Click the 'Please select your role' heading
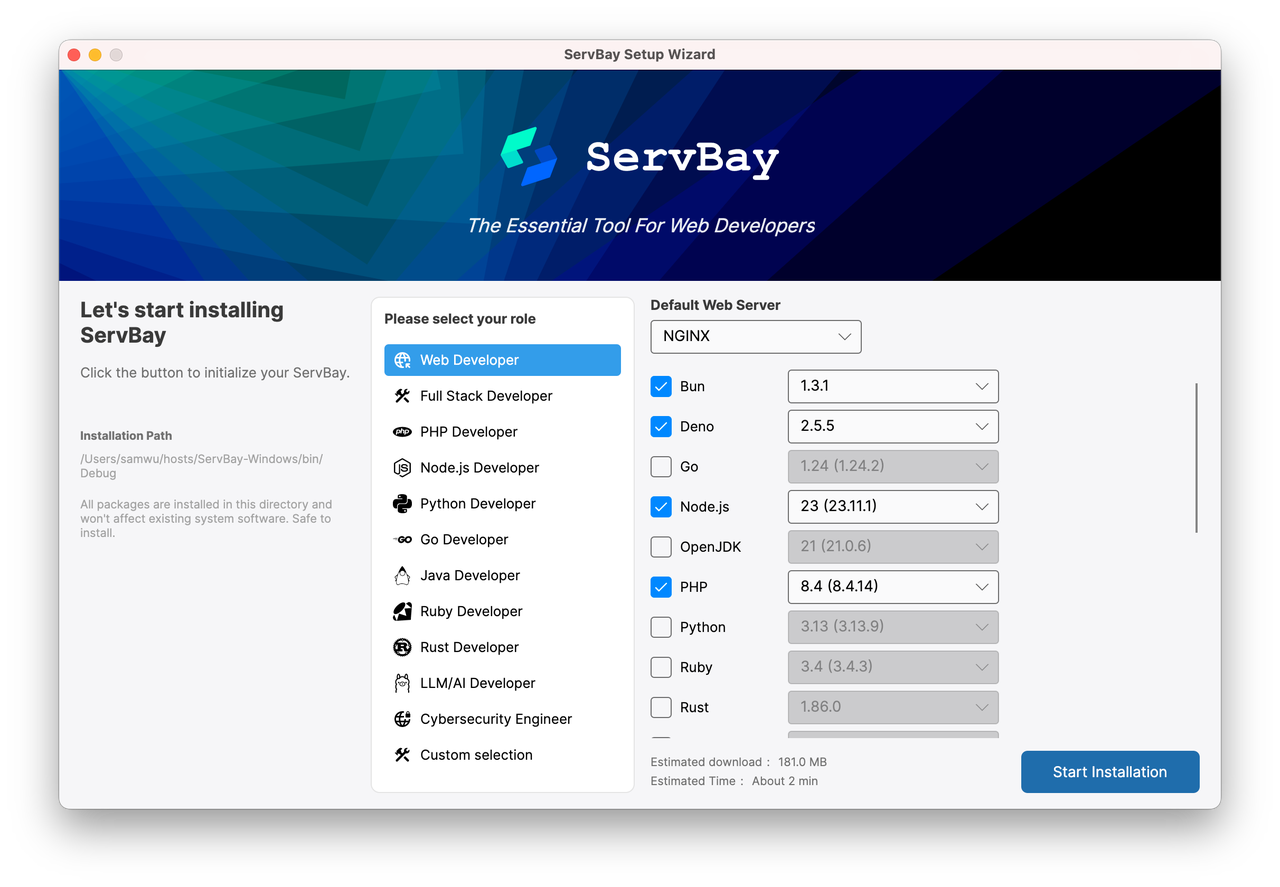 (460, 319)
